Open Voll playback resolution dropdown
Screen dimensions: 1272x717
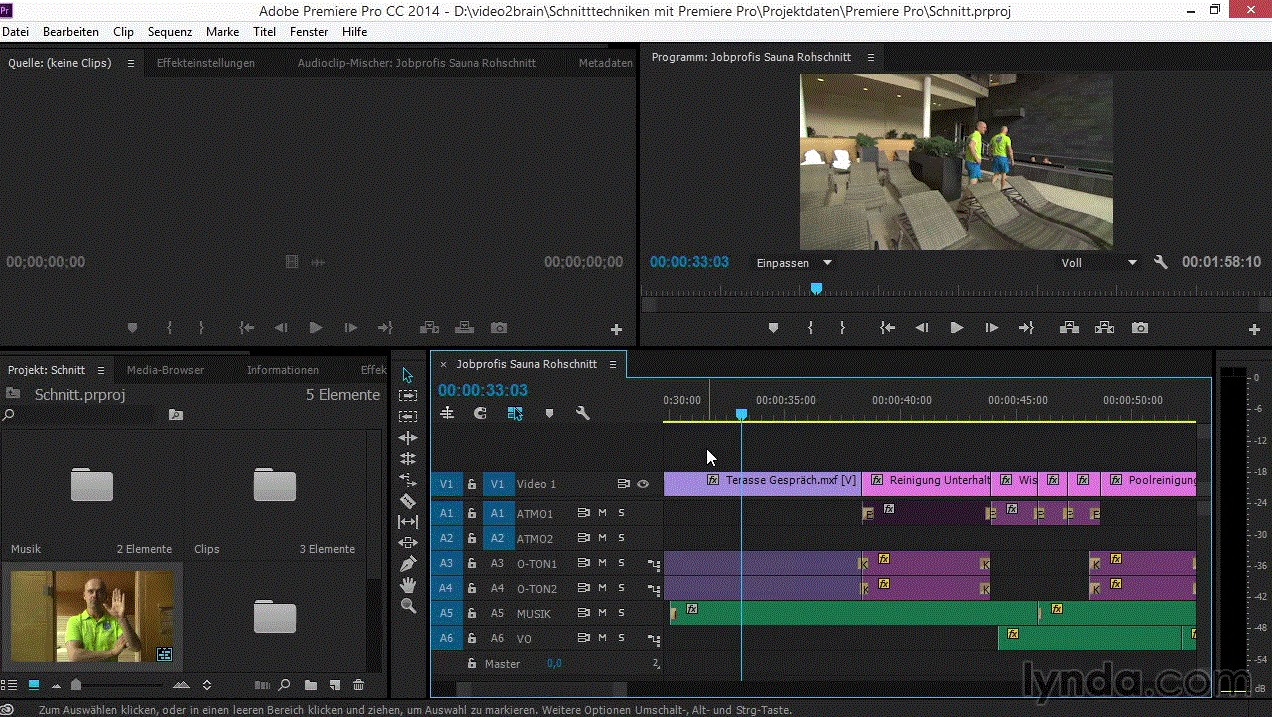1099,263
